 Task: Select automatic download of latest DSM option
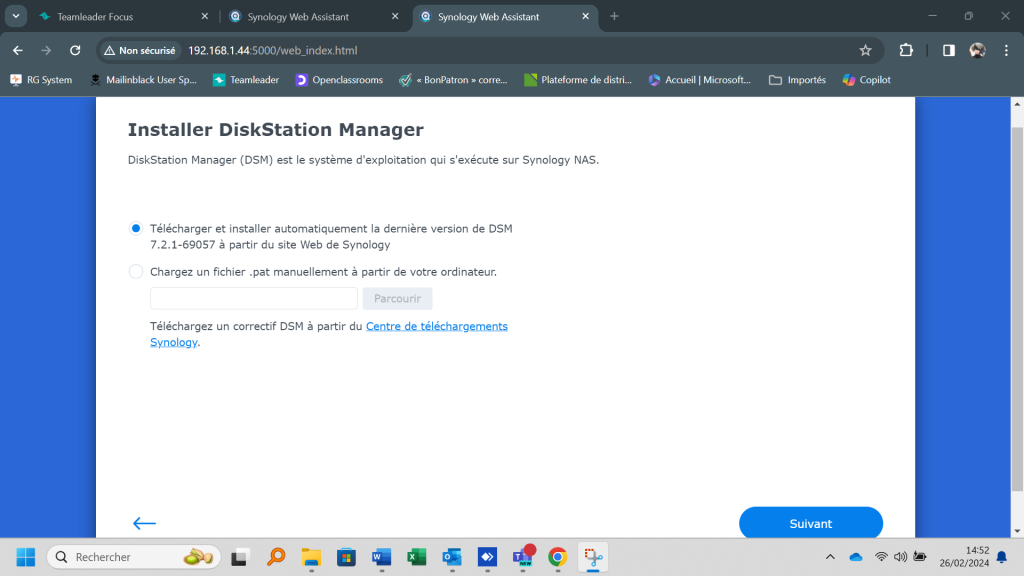(x=136, y=228)
